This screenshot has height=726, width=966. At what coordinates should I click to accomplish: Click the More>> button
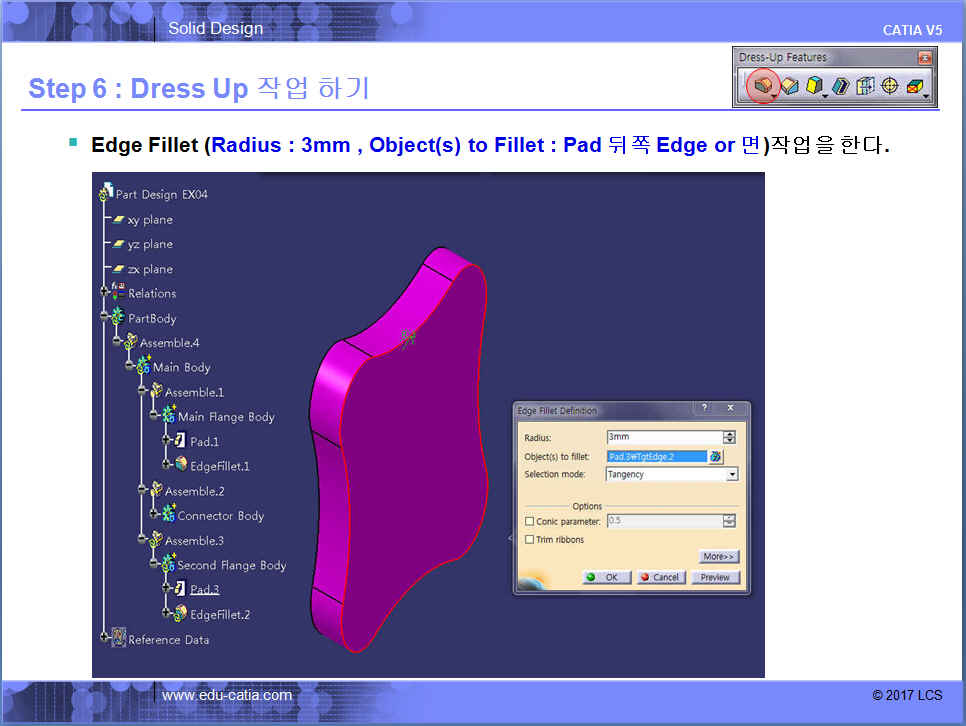[x=718, y=556]
